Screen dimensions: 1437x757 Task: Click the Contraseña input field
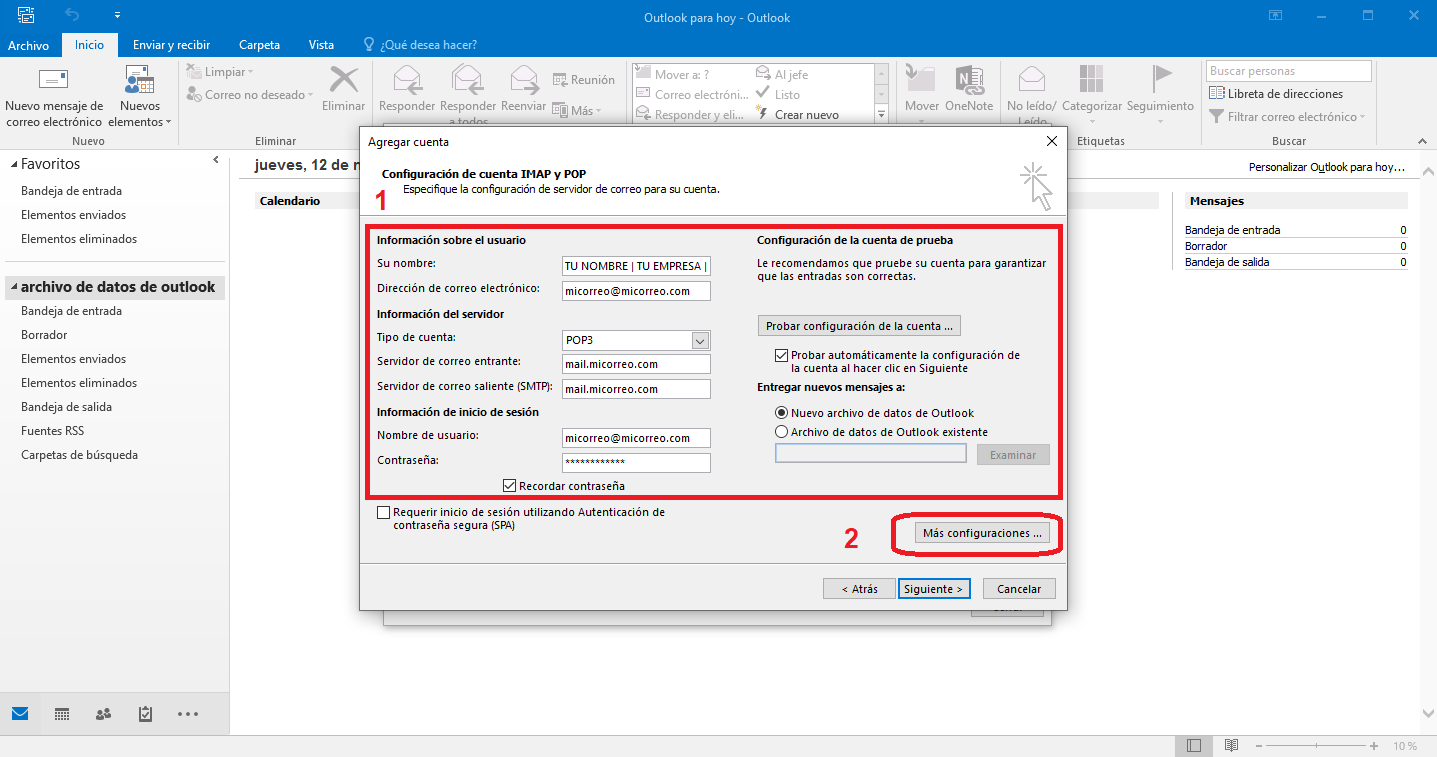tap(636, 463)
